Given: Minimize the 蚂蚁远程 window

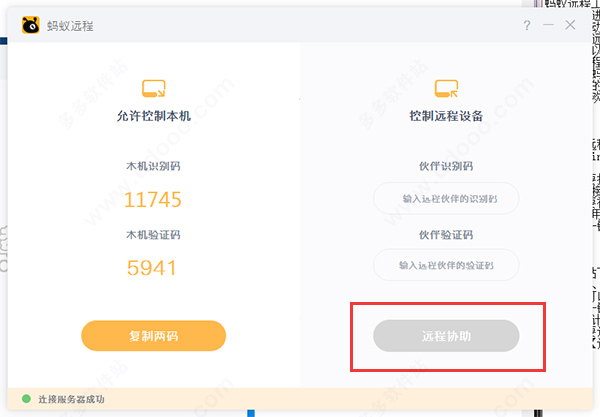Looking at the screenshot, I should pyautogui.click(x=548, y=25).
